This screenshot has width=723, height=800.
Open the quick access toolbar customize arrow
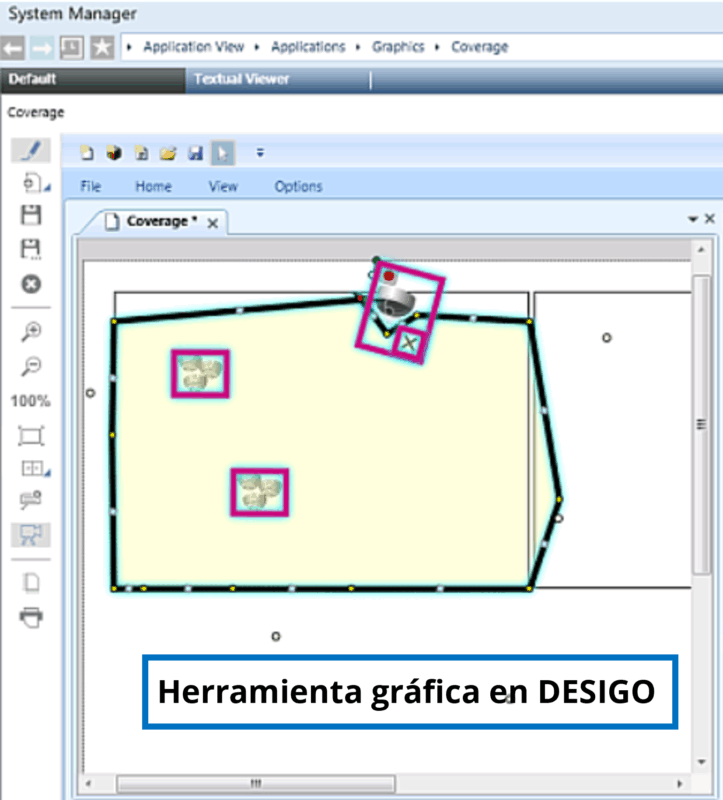click(260, 153)
